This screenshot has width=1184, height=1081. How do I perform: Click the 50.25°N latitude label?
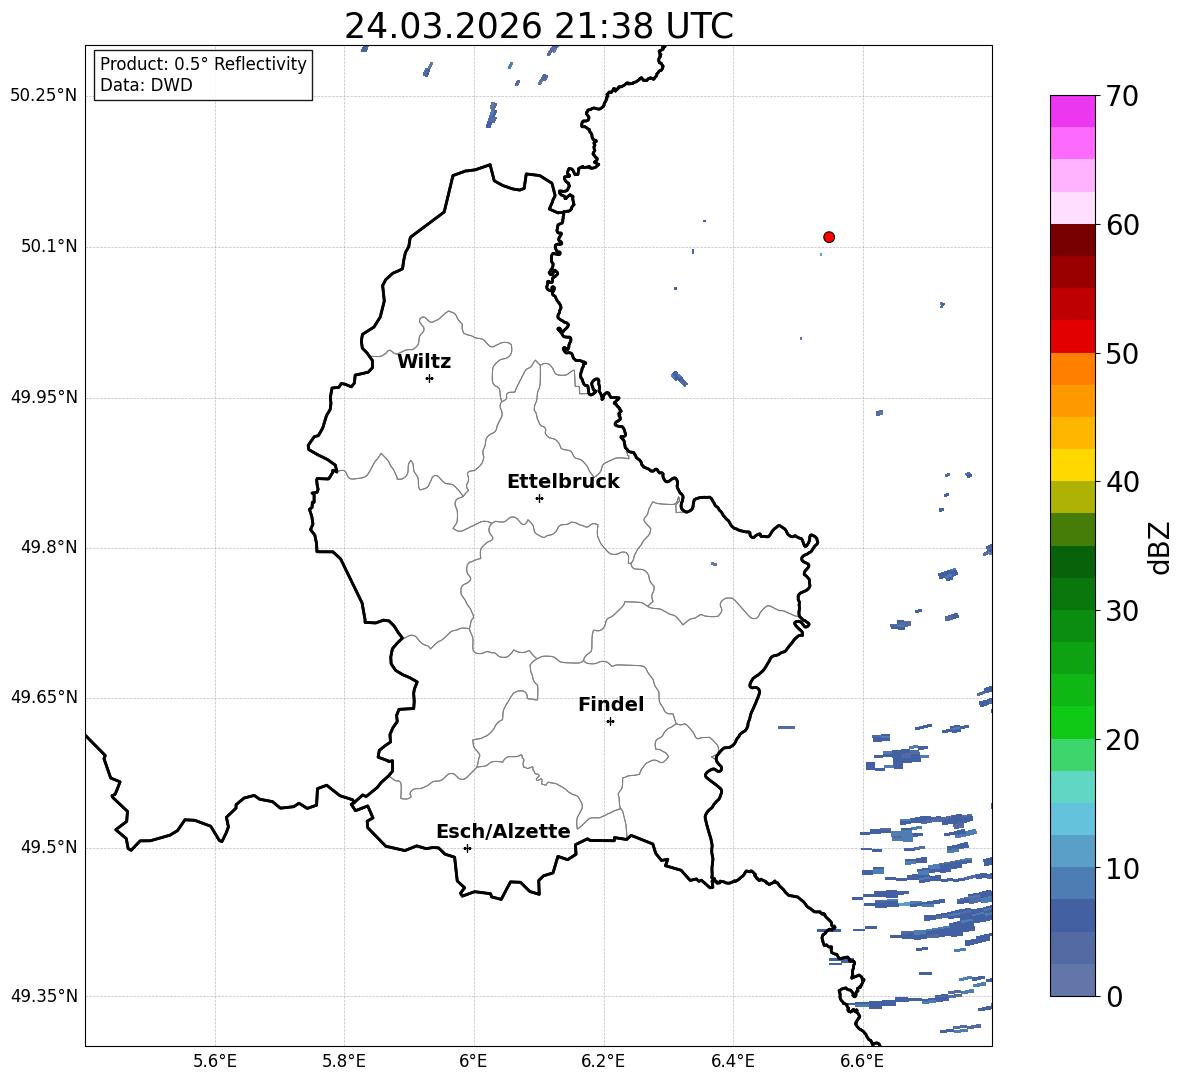coord(44,96)
